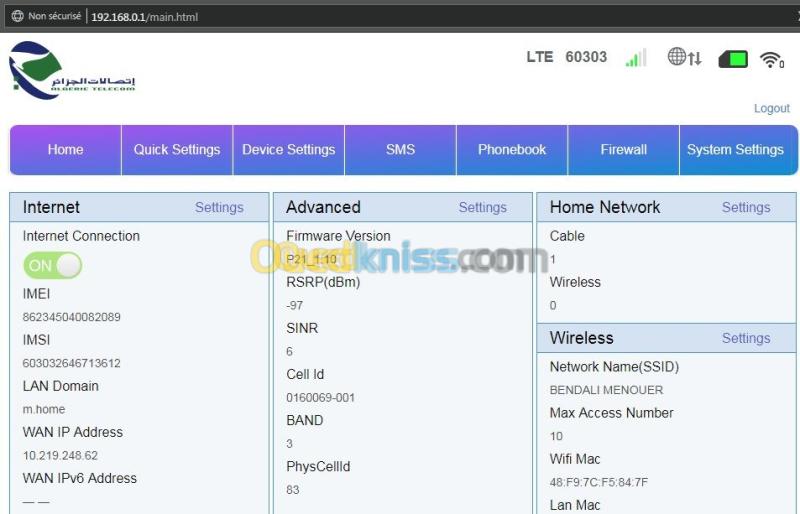Click the globe data transfer icon
This screenshot has height=514, width=800.
[x=685, y=57]
